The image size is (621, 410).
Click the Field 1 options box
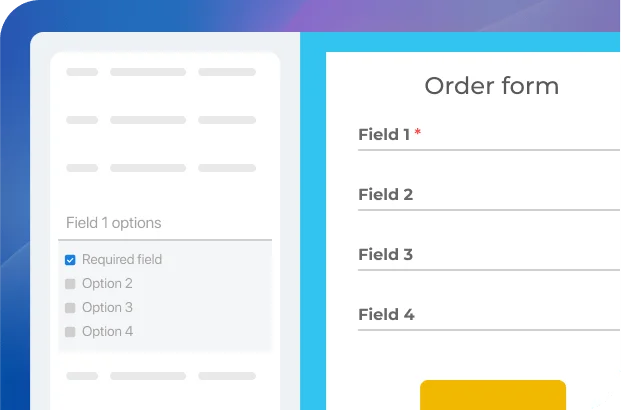coord(165,223)
